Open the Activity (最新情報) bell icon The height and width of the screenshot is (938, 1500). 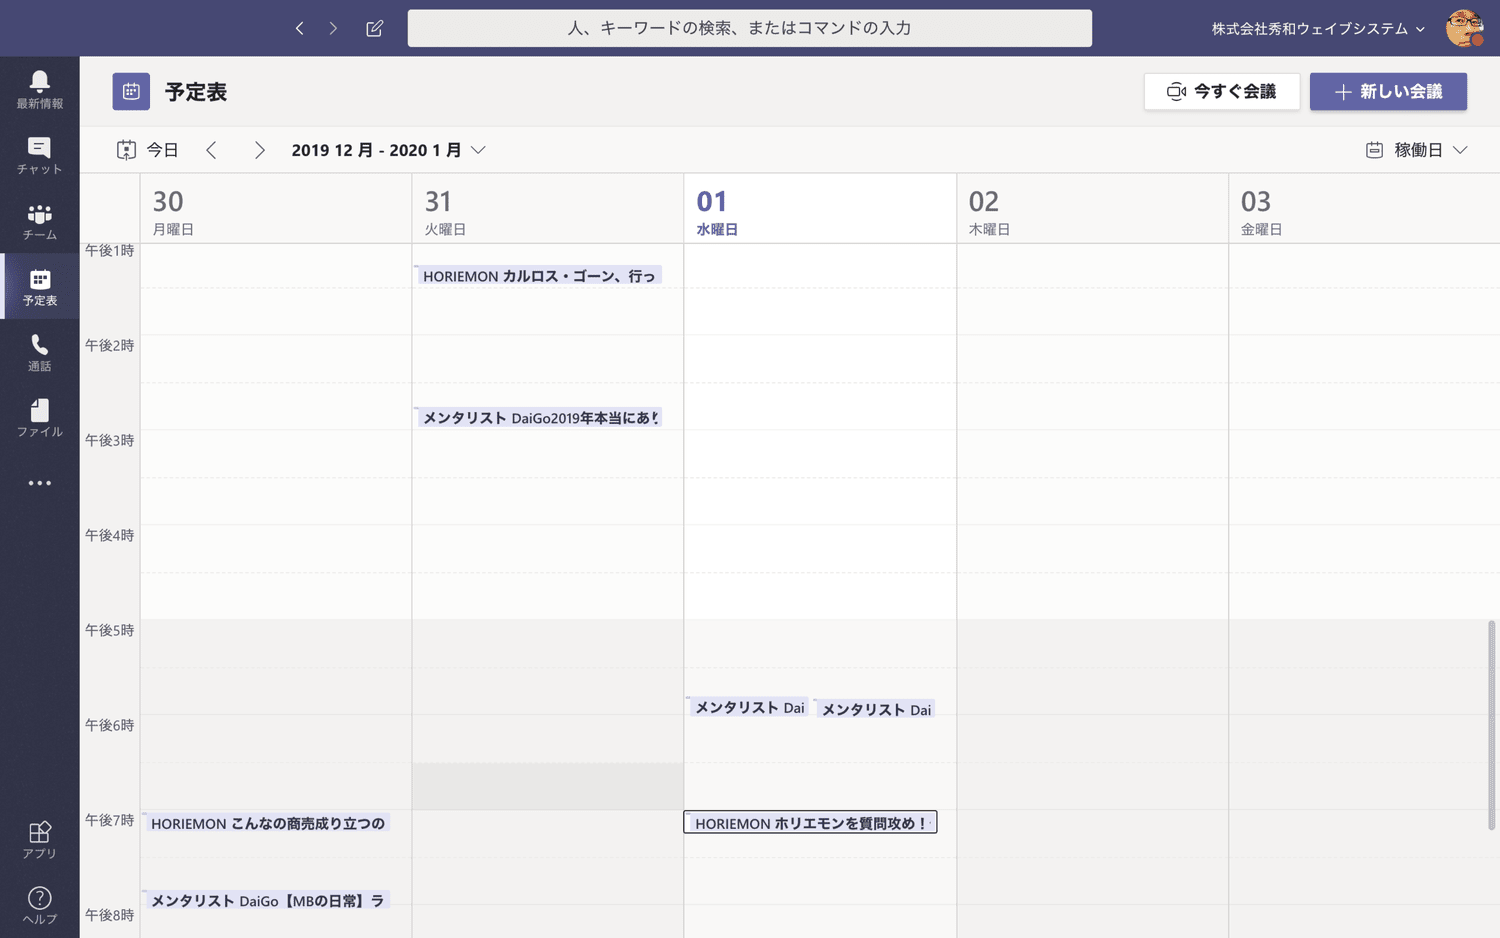pos(39,89)
